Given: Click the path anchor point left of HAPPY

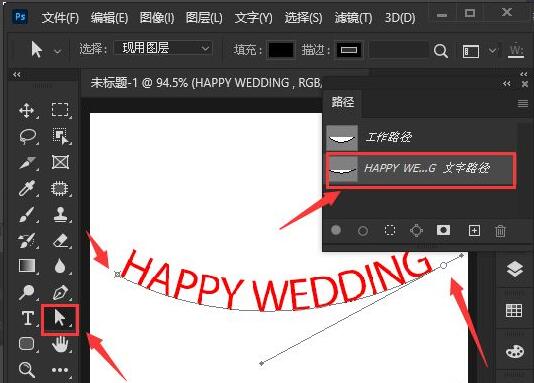Looking at the screenshot, I should tap(117, 274).
